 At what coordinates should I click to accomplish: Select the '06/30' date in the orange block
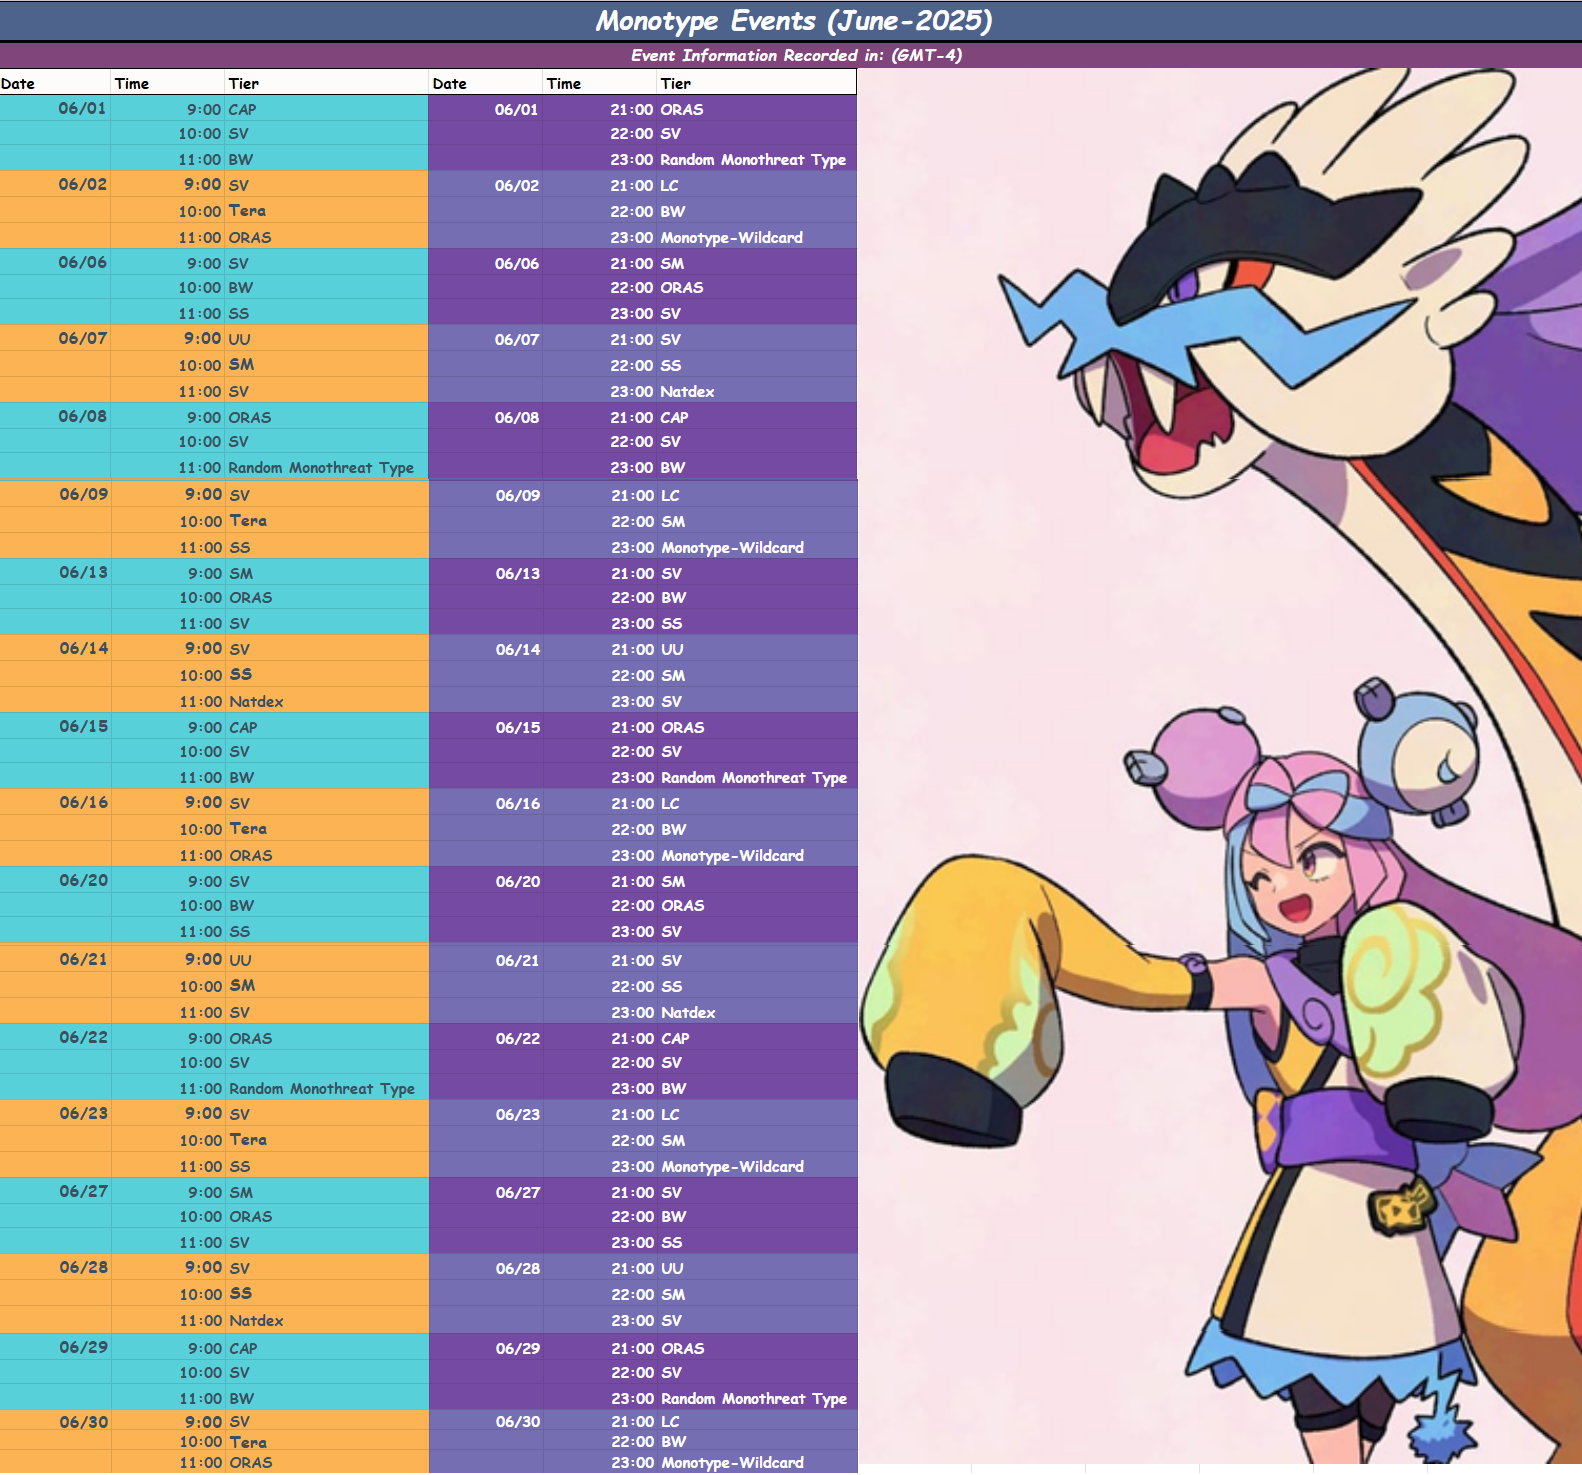click(x=83, y=1422)
